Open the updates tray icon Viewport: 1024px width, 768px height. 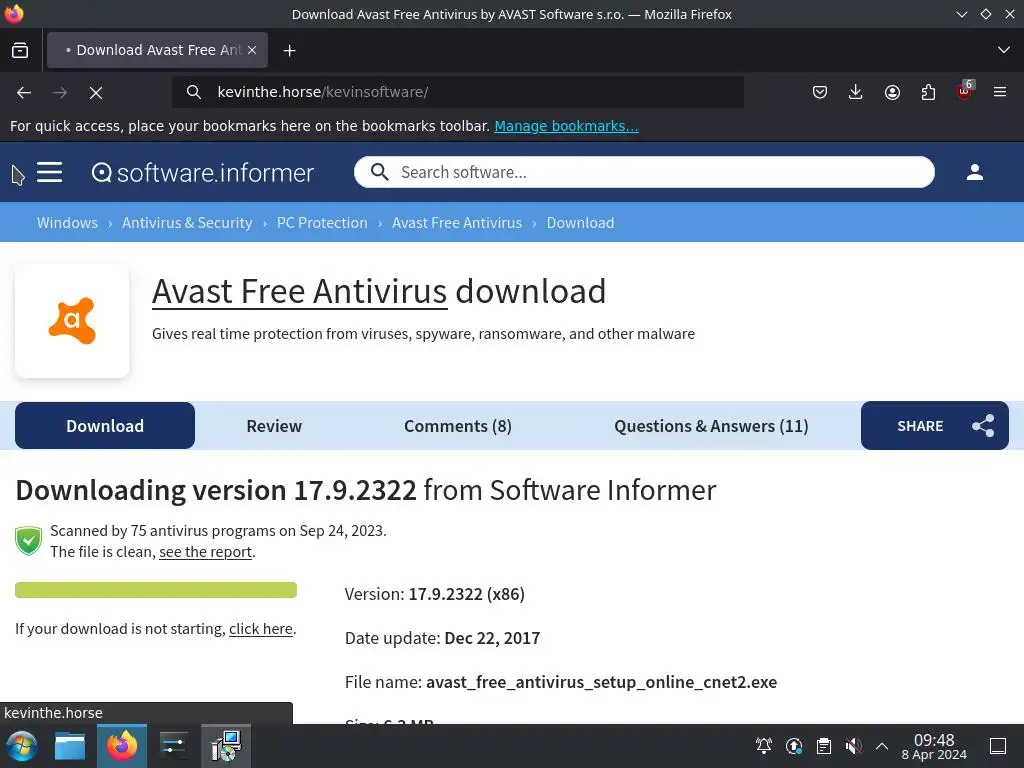[x=793, y=746]
